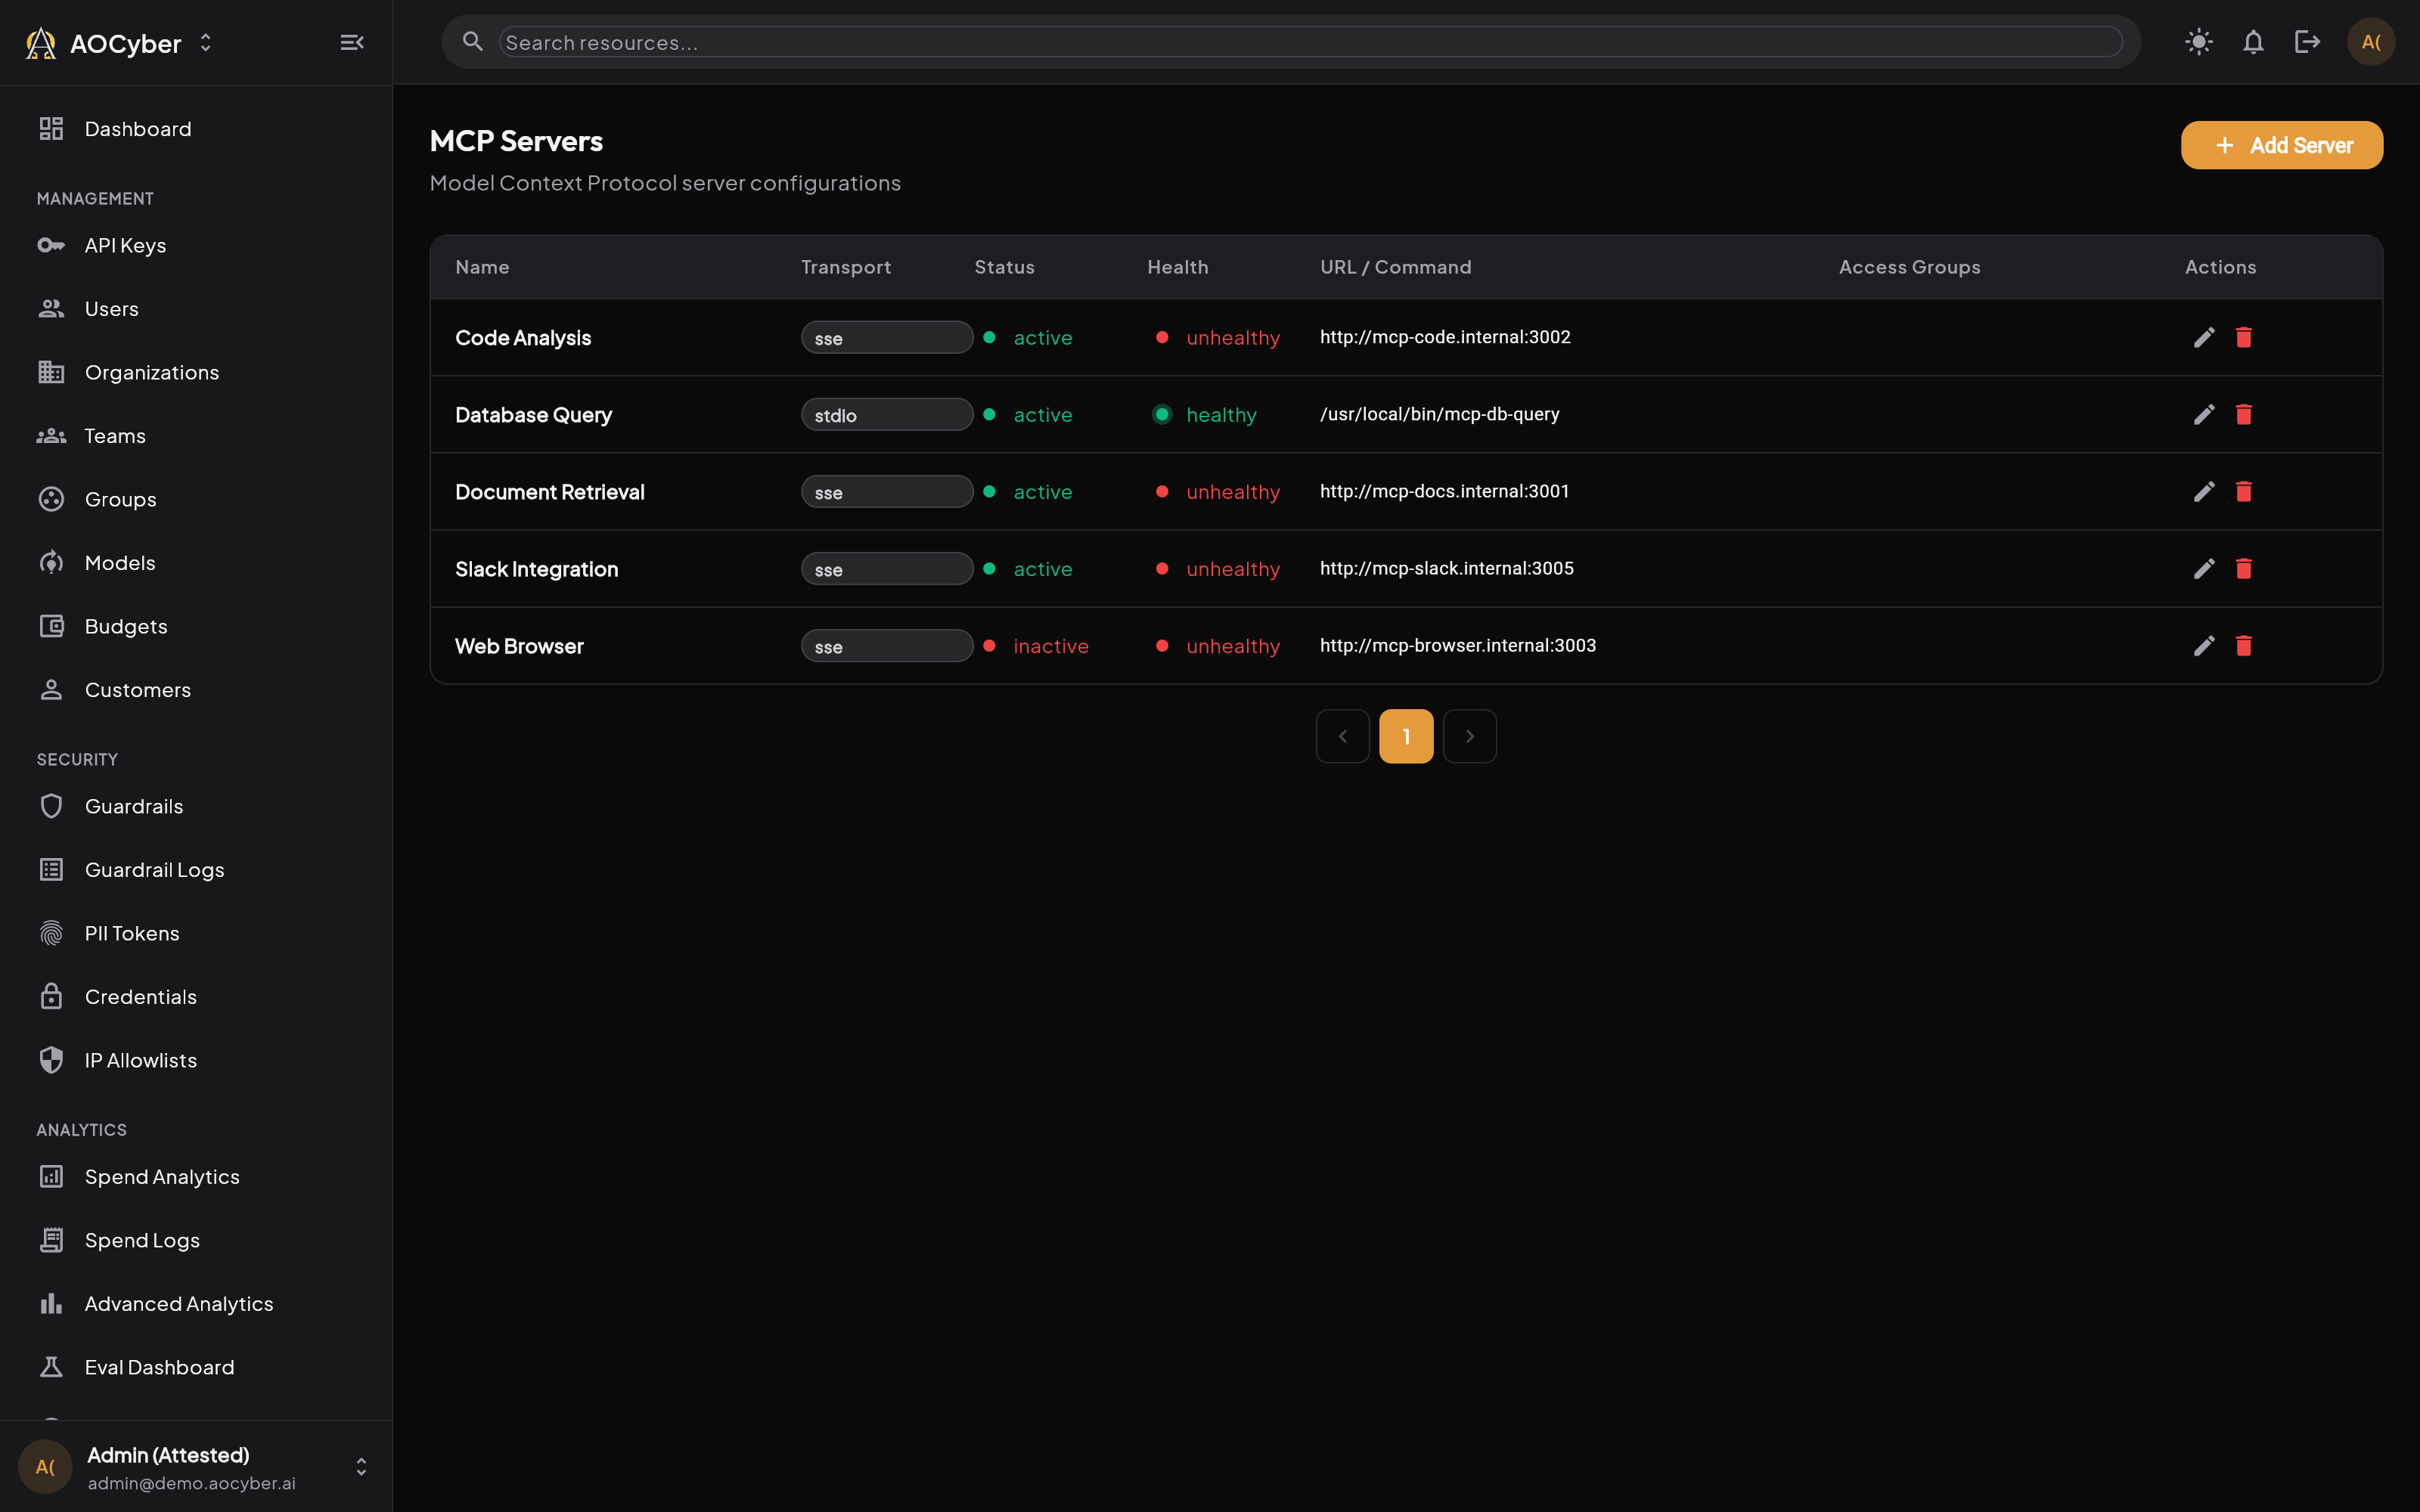2420x1512 pixels.
Task: Click the inactive status of Web Browser
Action: click(x=1037, y=646)
